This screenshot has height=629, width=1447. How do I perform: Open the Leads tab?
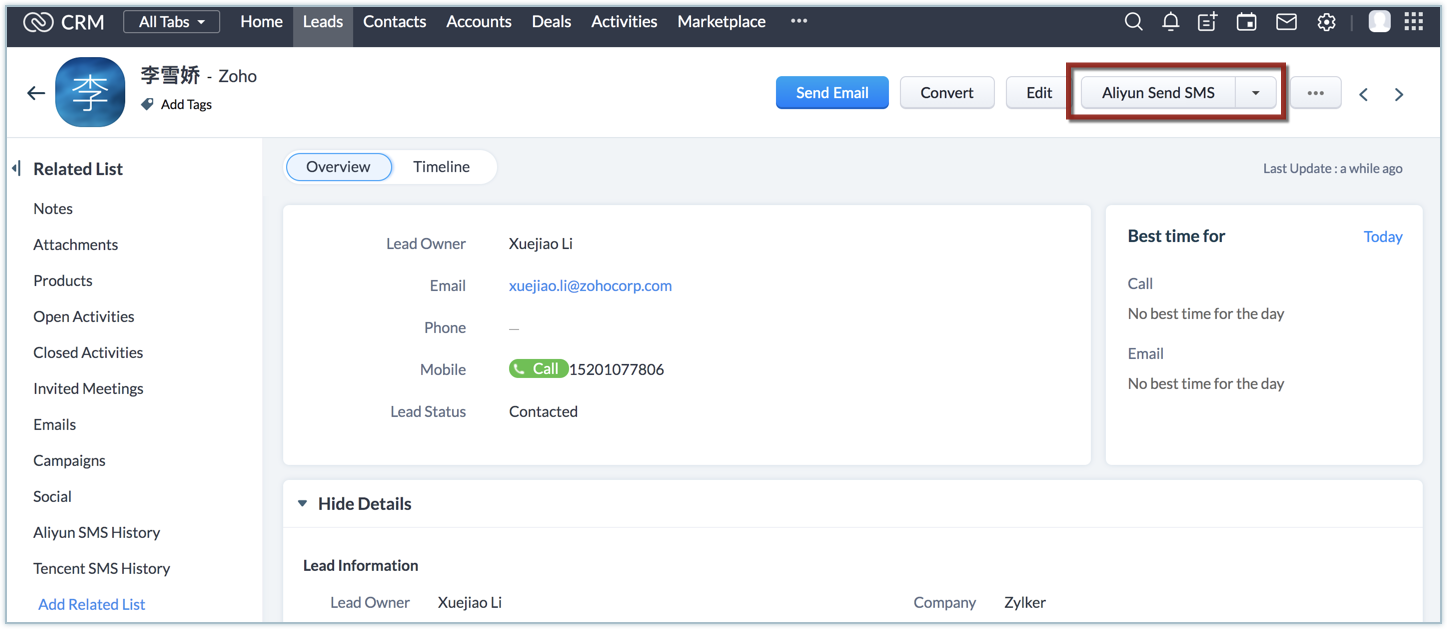[x=323, y=22]
